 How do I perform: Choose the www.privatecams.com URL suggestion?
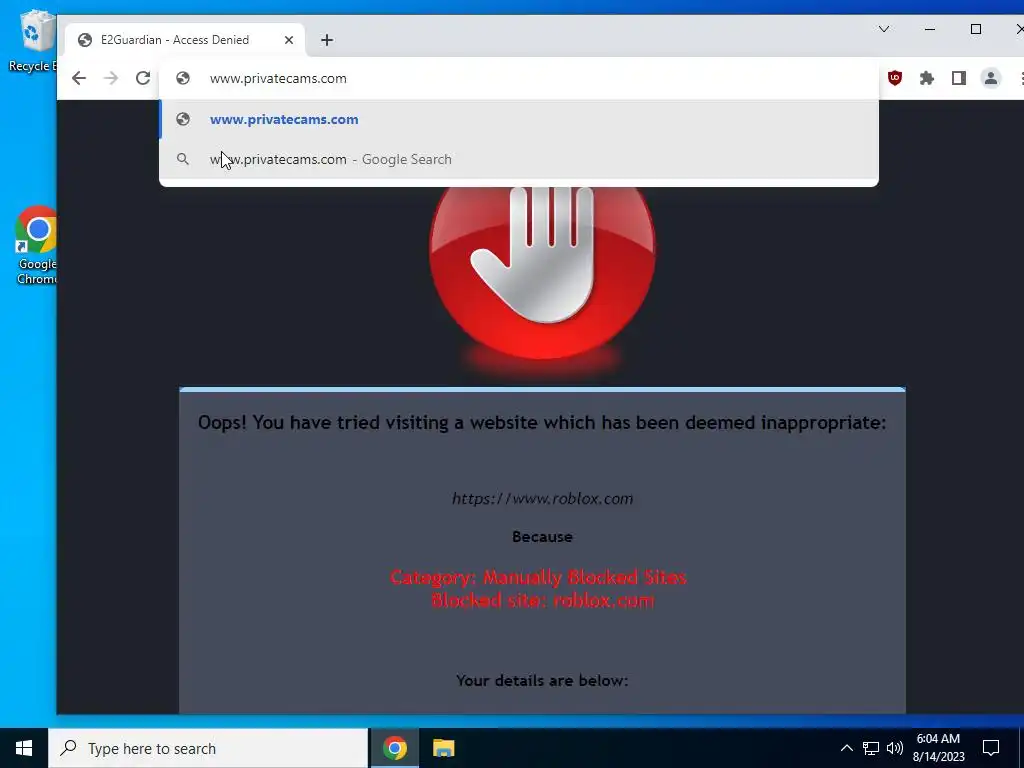[519, 120]
